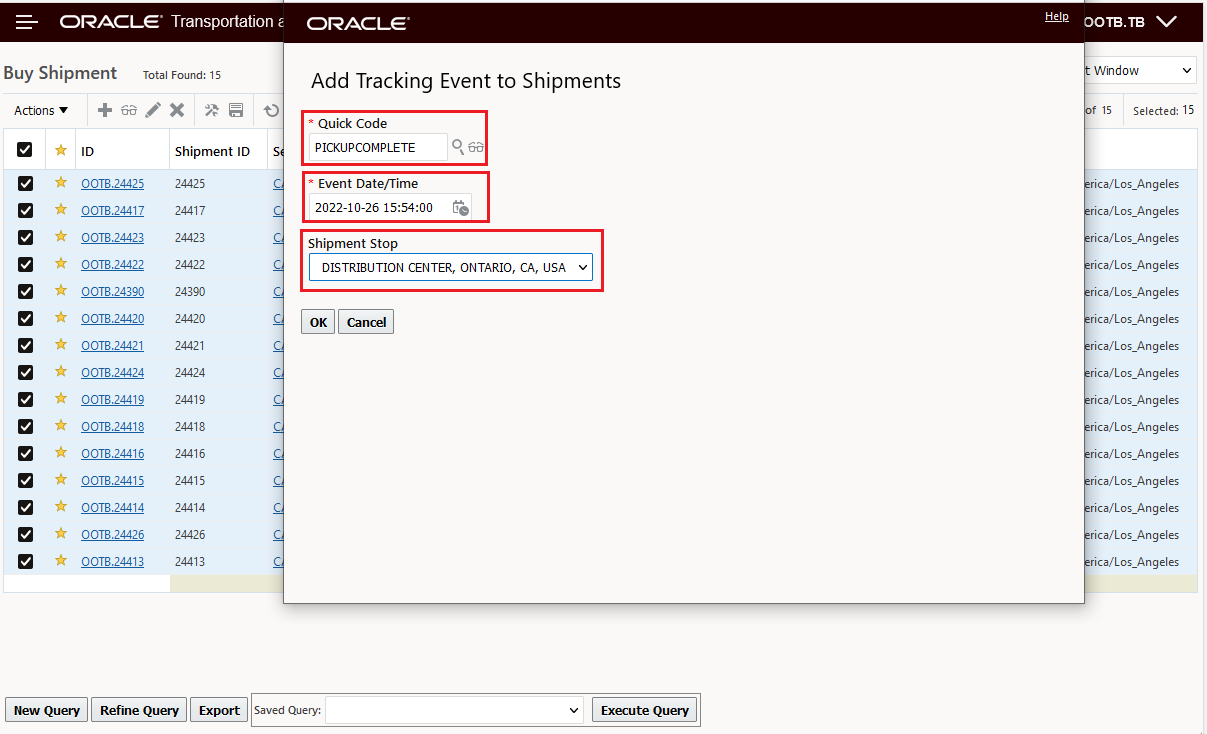Click the toolbar glasses View icon
1207x734 pixels.
click(x=129, y=110)
